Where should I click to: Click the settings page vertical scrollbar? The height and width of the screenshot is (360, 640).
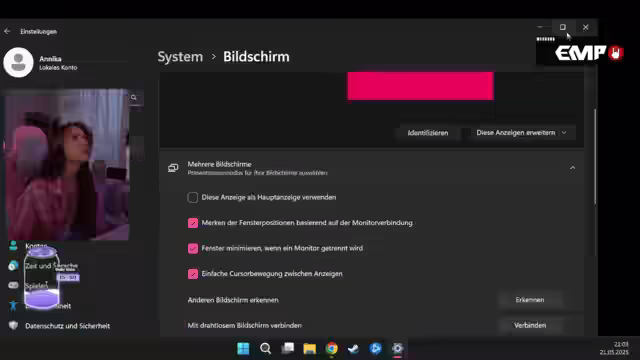coord(595,157)
